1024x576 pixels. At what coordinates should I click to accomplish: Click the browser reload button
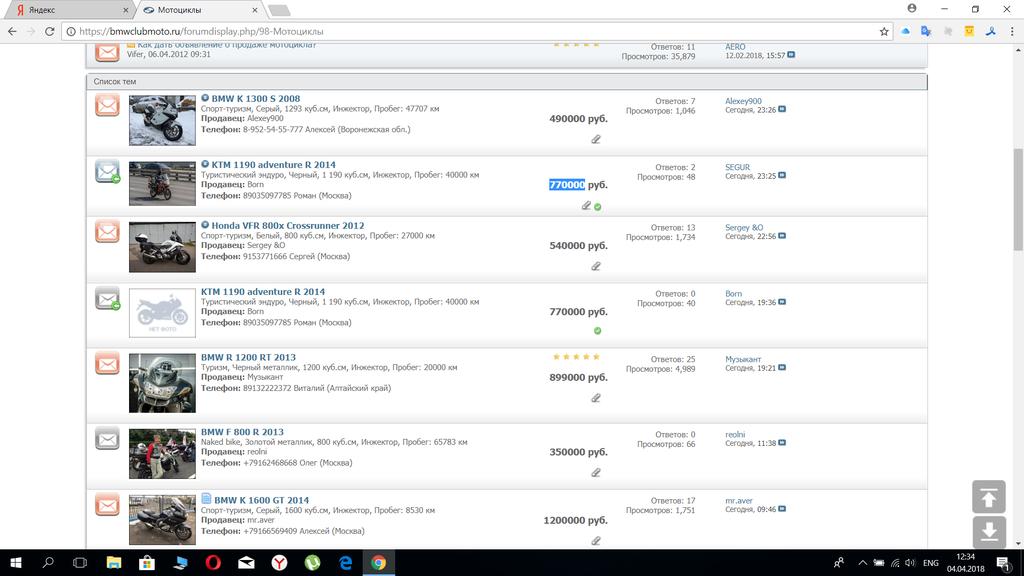[x=50, y=31]
